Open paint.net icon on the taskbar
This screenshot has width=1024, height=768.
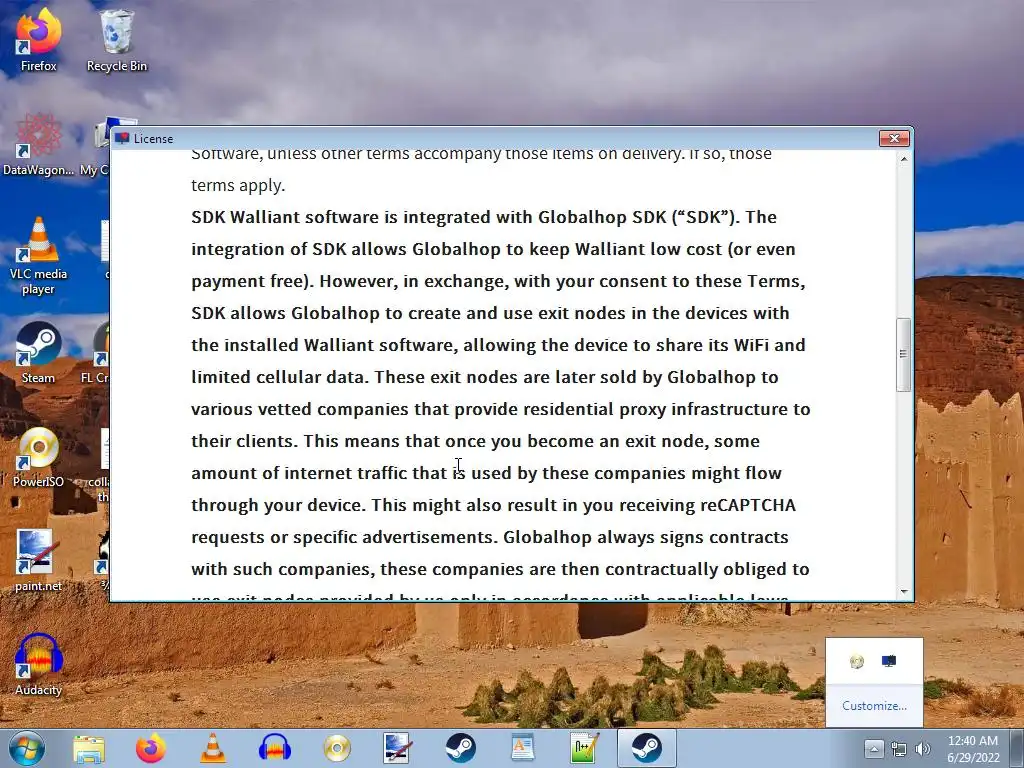pos(398,748)
